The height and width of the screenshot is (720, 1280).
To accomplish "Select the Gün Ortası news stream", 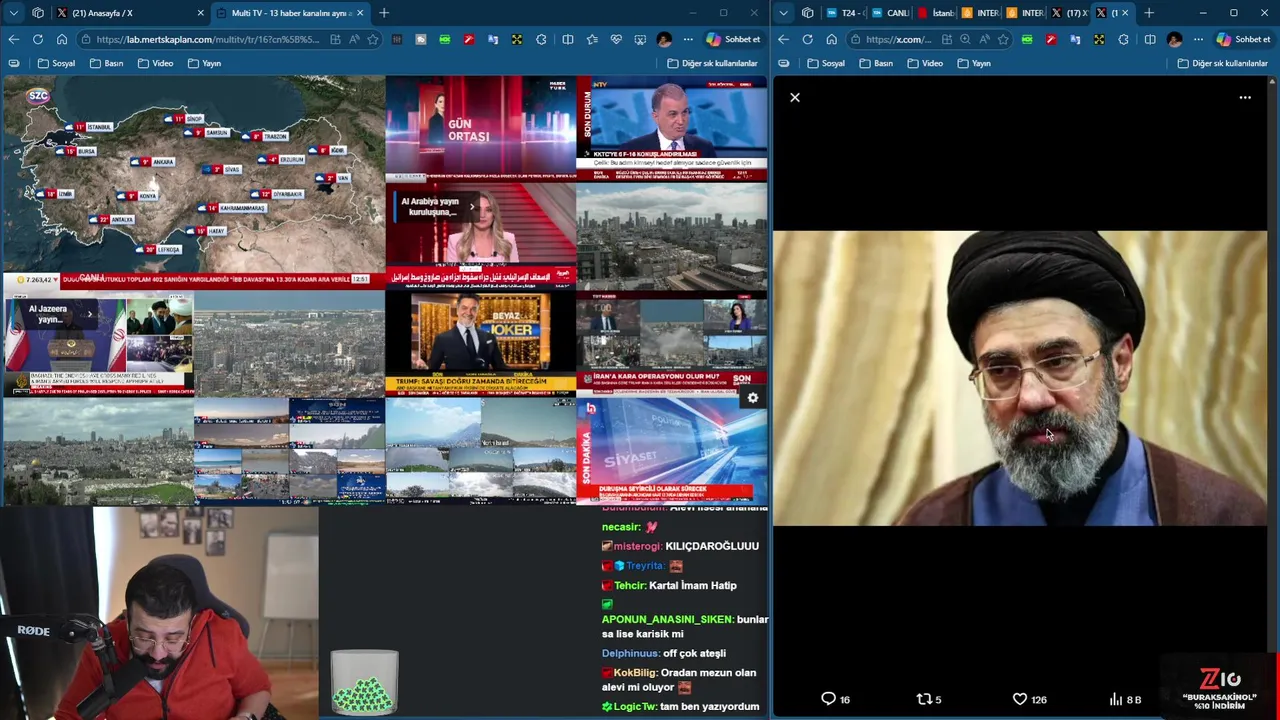I will pos(480,128).
